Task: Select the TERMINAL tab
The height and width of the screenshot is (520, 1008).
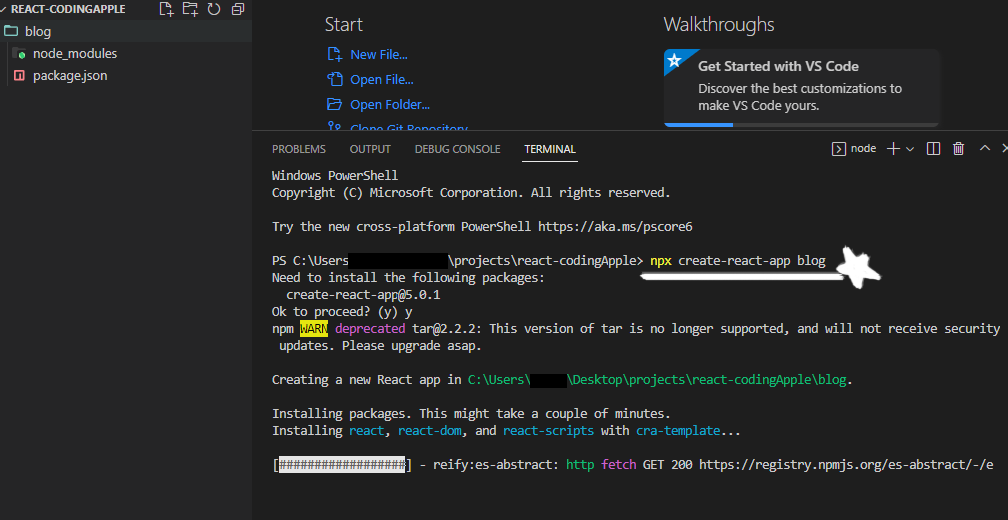Action: 550,149
